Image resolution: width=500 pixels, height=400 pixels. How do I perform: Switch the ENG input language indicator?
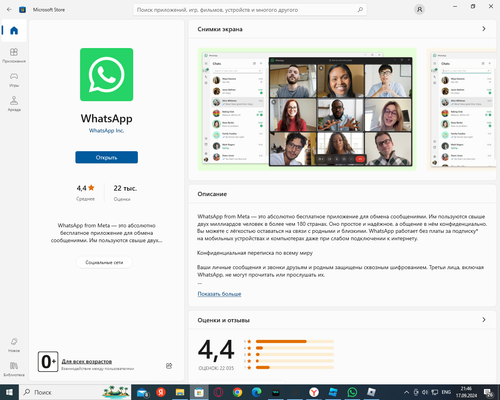pos(446,392)
